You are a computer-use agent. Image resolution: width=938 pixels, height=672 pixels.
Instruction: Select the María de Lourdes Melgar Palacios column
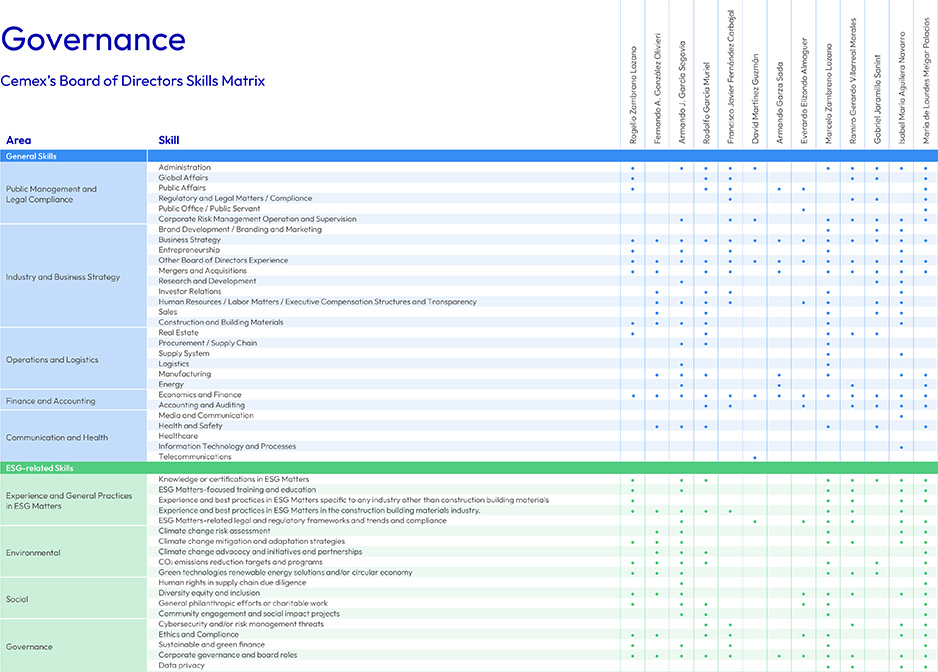pyautogui.click(x=926, y=84)
